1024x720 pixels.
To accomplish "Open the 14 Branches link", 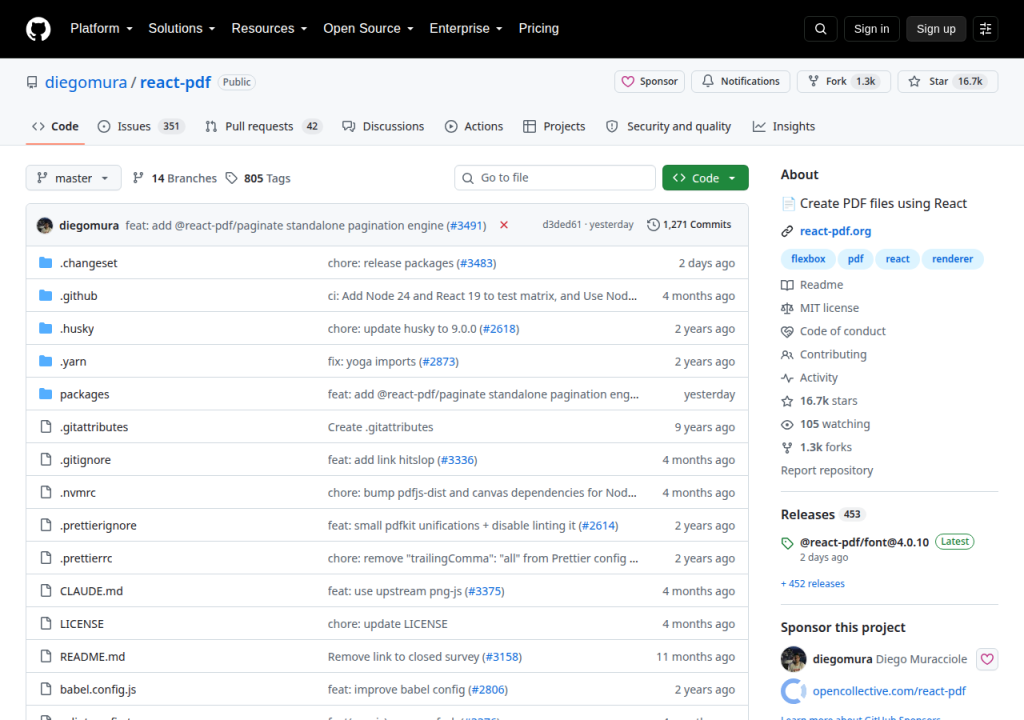I will click(x=174, y=178).
